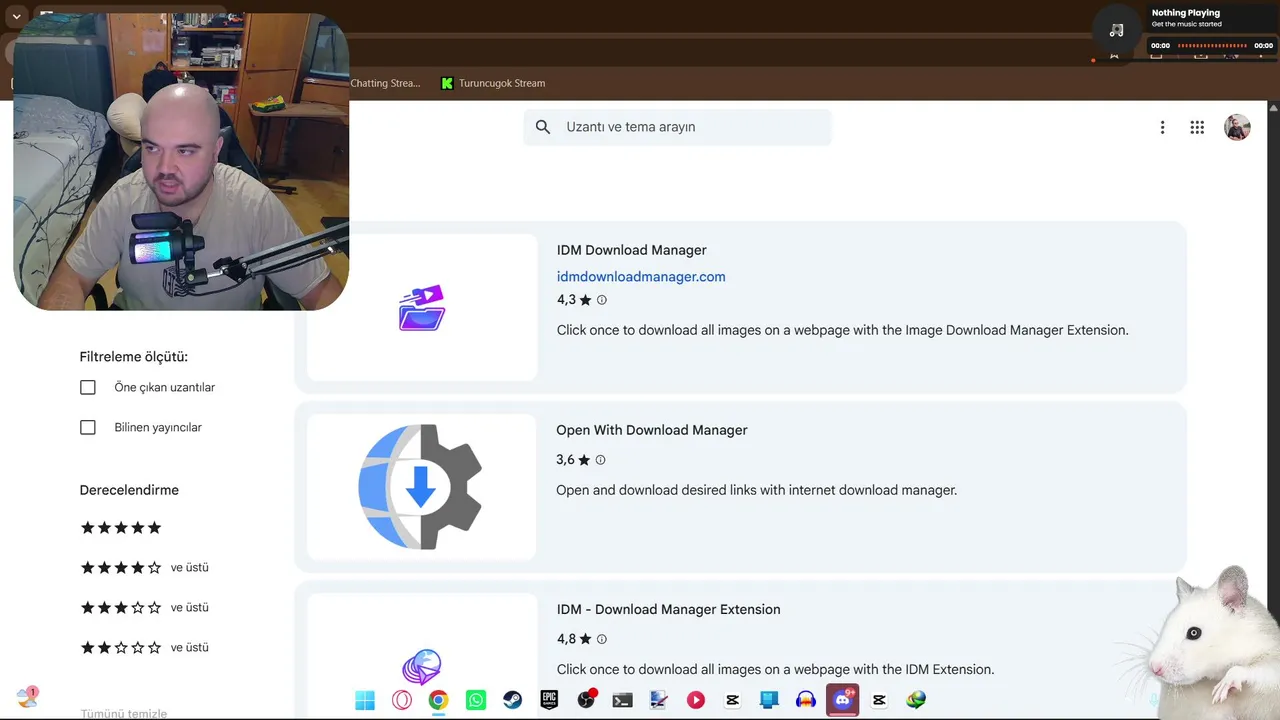
Task: Open the widgets icon with notification badge
Action: pyautogui.click(x=27, y=697)
